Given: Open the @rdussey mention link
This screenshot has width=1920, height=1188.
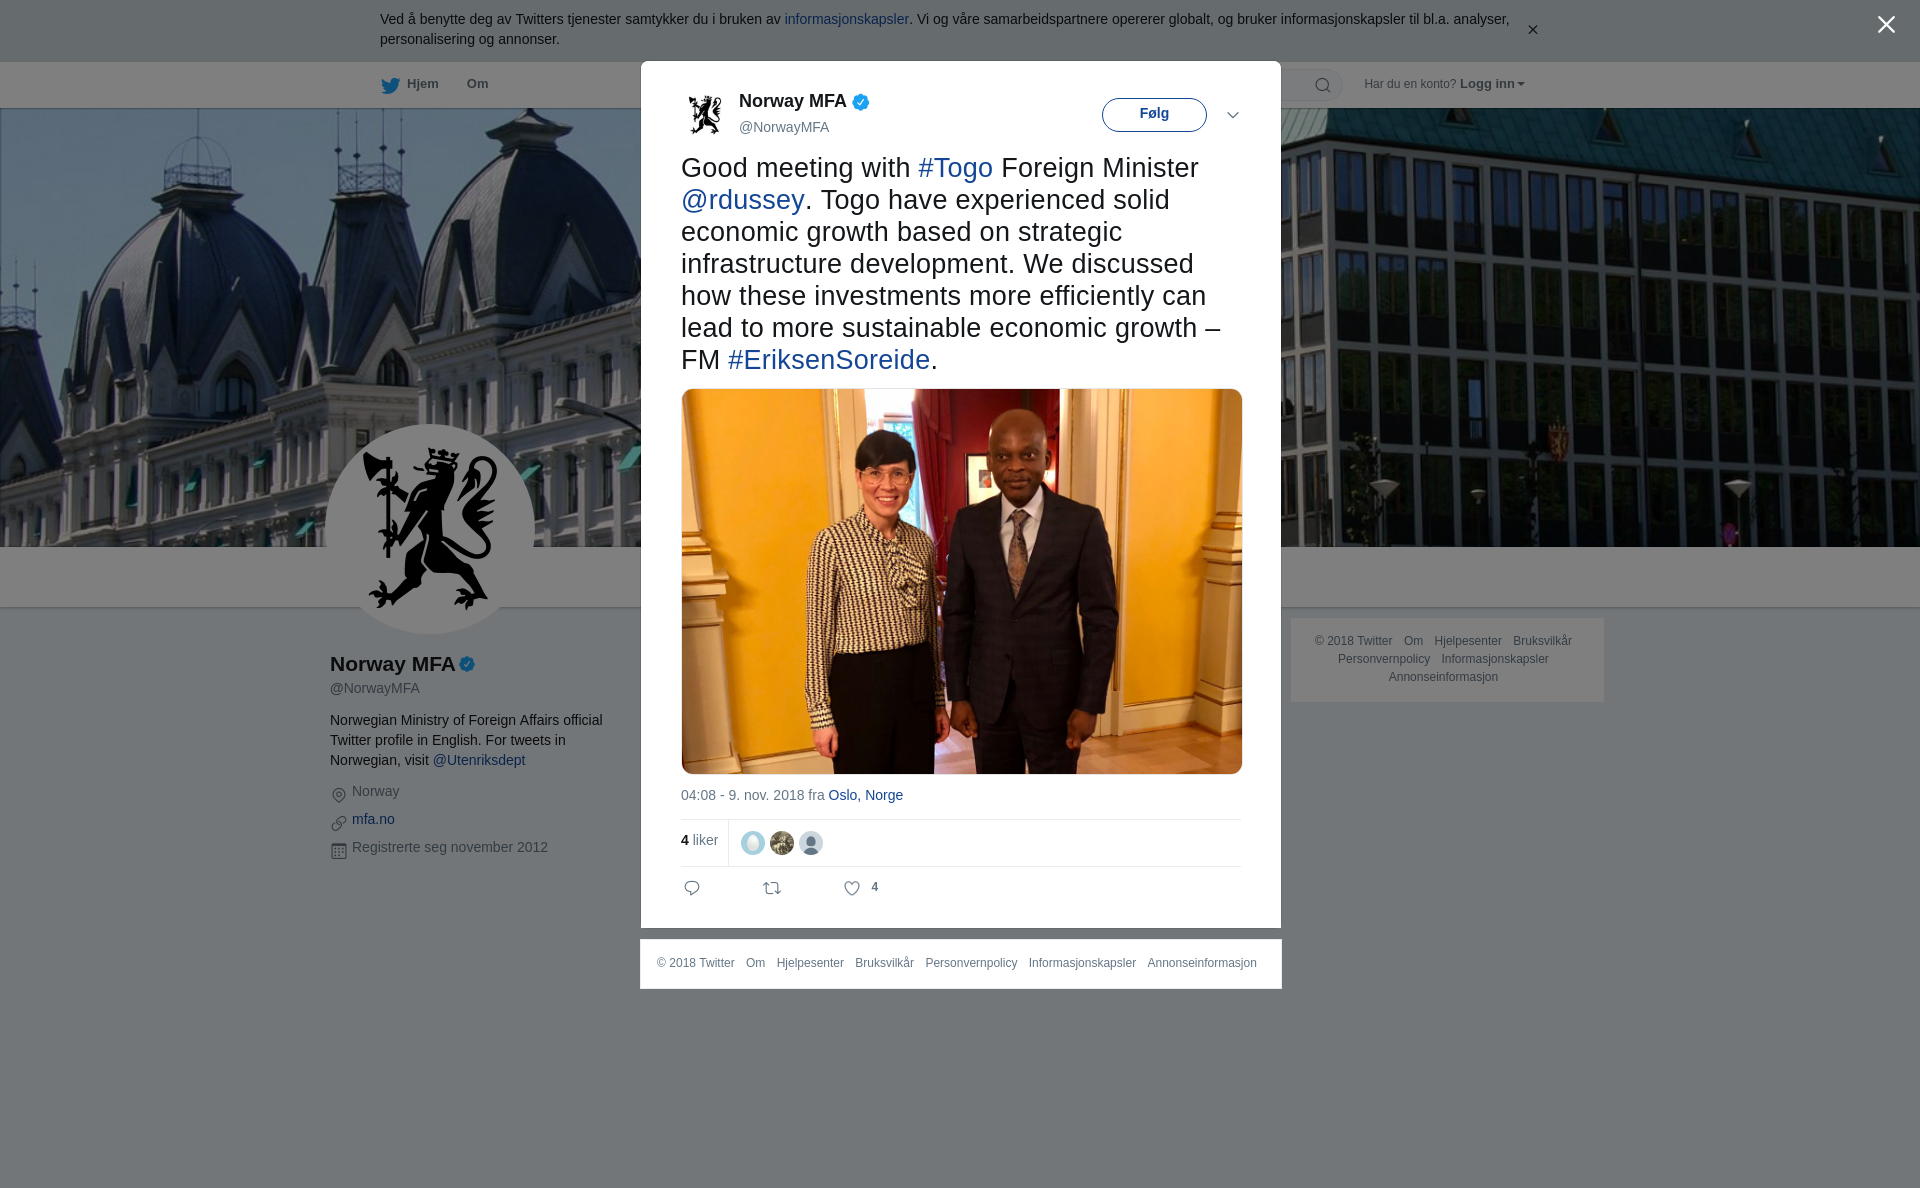Looking at the screenshot, I should pyautogui.click(x=742, y=200).
